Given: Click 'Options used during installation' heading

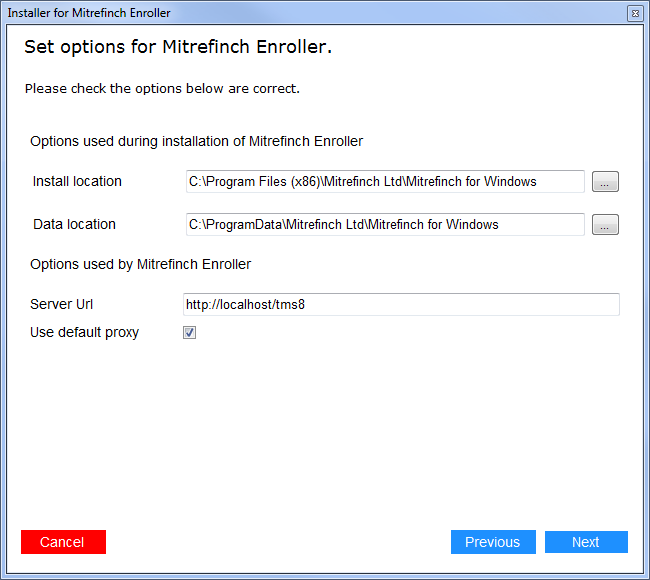Looking at the screenshot, I should tap(196, 141).
